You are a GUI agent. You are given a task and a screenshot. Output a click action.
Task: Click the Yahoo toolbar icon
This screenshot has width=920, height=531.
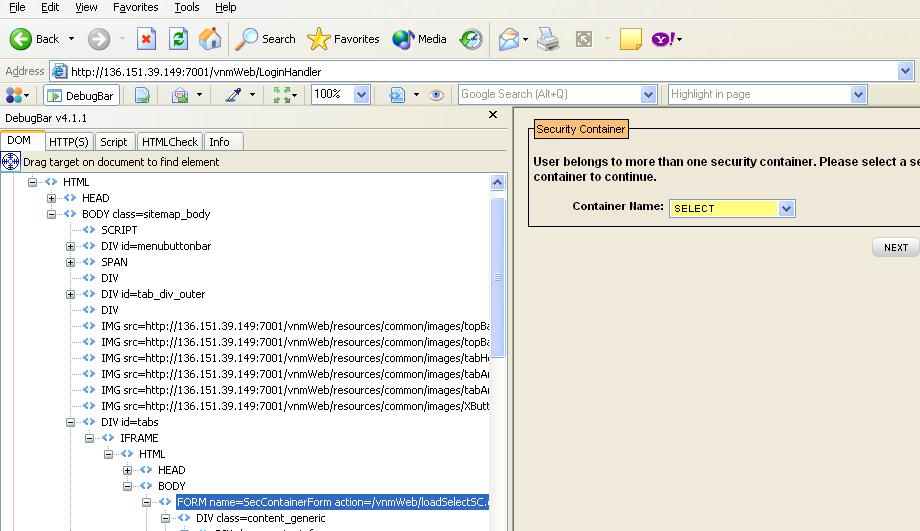(662, 39)
